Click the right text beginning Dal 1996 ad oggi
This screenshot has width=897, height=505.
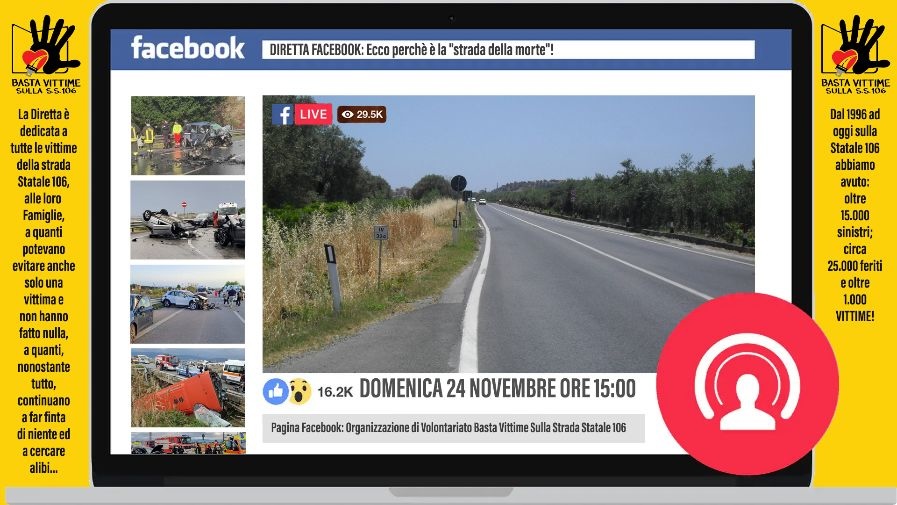point(854,215)
